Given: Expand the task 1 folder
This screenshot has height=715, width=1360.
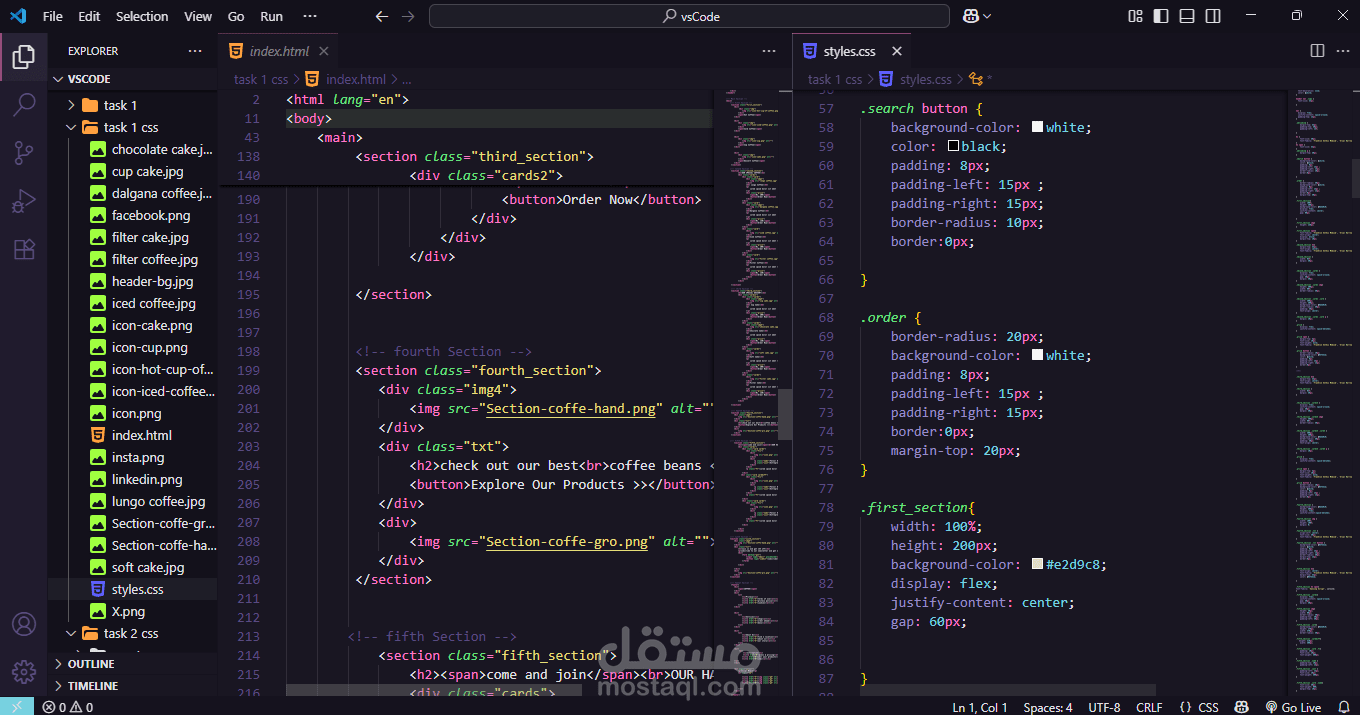Looking at the screenshot, I should click(x=120, y=105).
